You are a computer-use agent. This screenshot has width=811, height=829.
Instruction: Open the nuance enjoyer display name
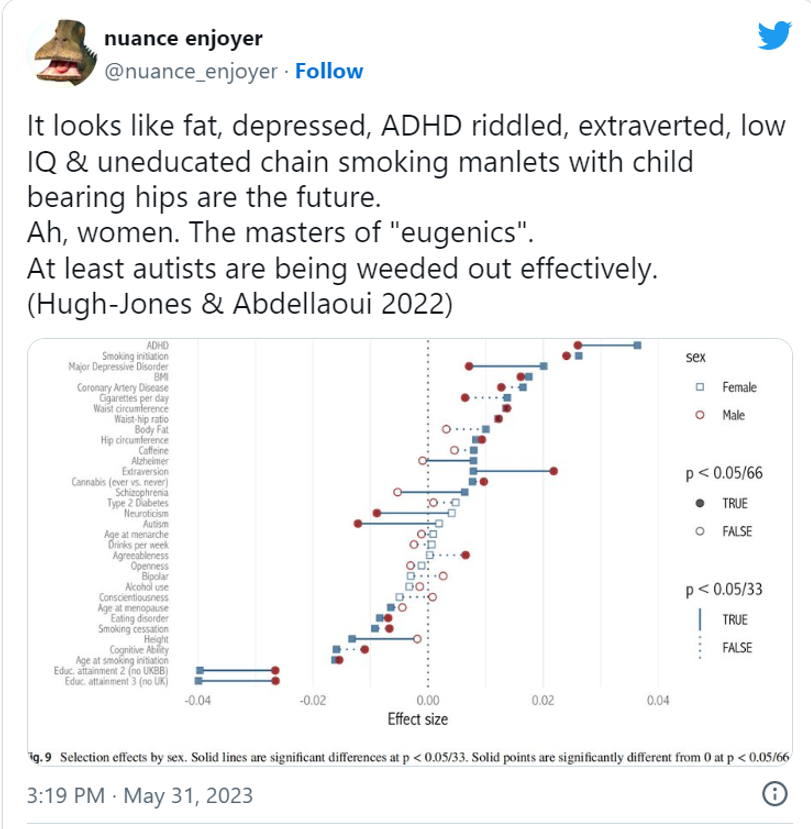click(183, 39)
